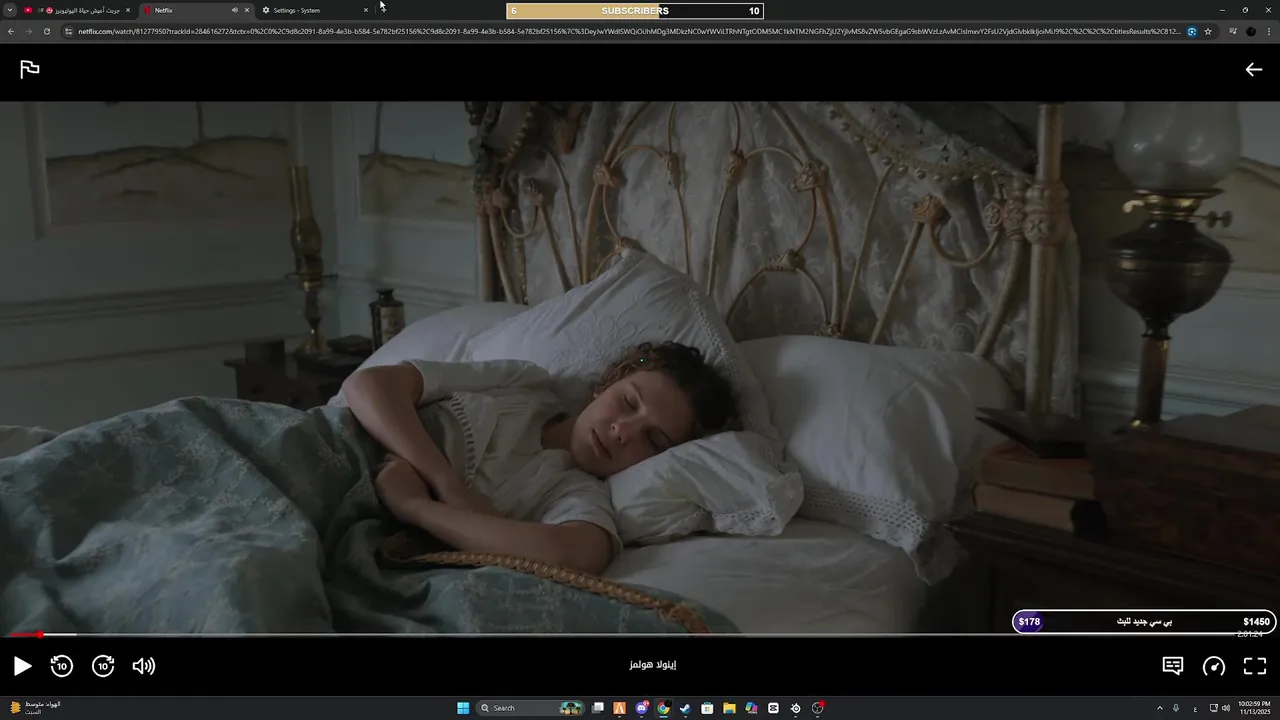This screenshot has height=720, width=1280.
Task: Open the Chrome three-dot menu
Action: pyautogui.click(x=1269, y=31)
